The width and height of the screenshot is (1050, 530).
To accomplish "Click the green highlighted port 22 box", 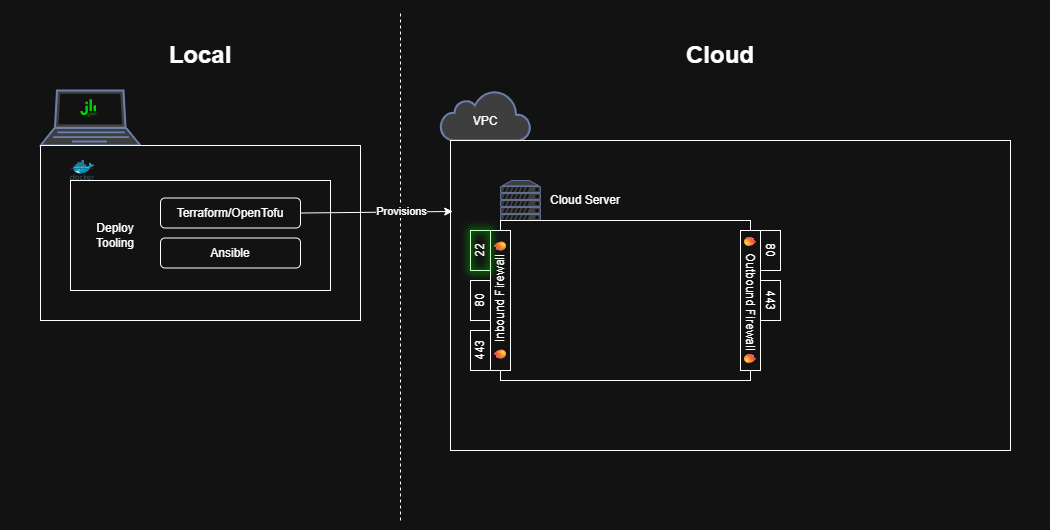I will (480, 250).
